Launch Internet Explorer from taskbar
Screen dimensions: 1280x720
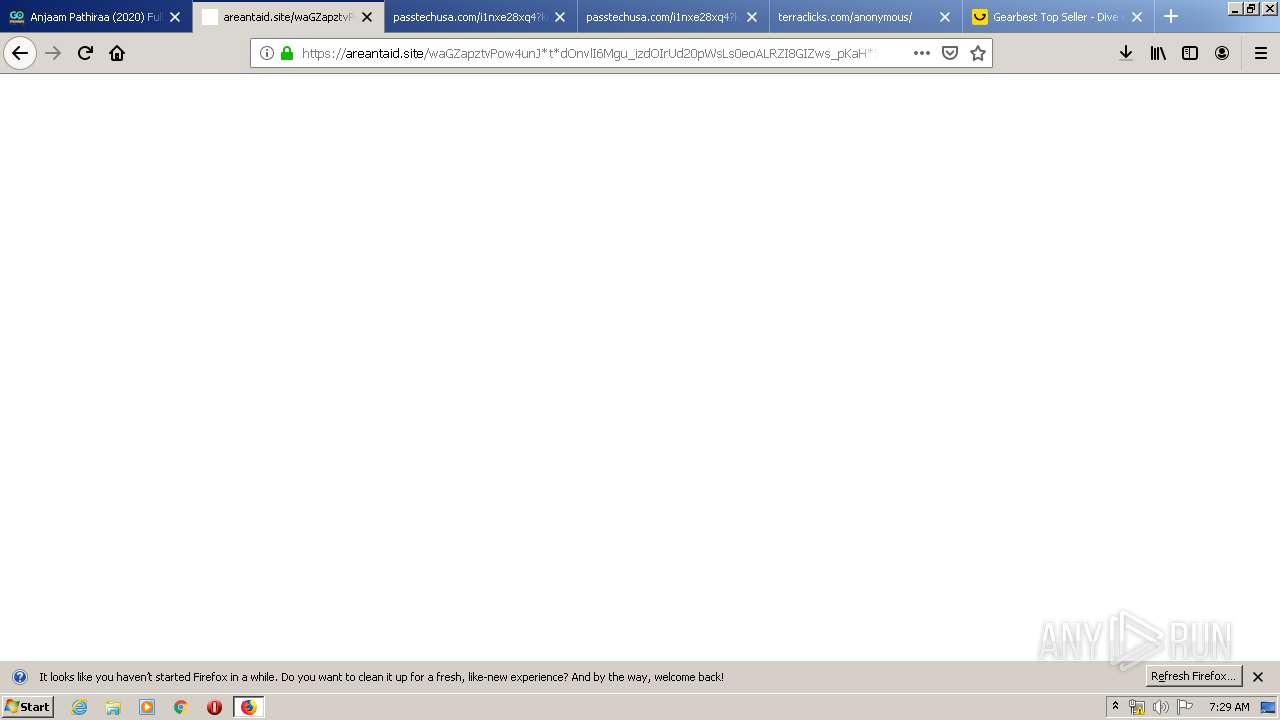[80, 707]
